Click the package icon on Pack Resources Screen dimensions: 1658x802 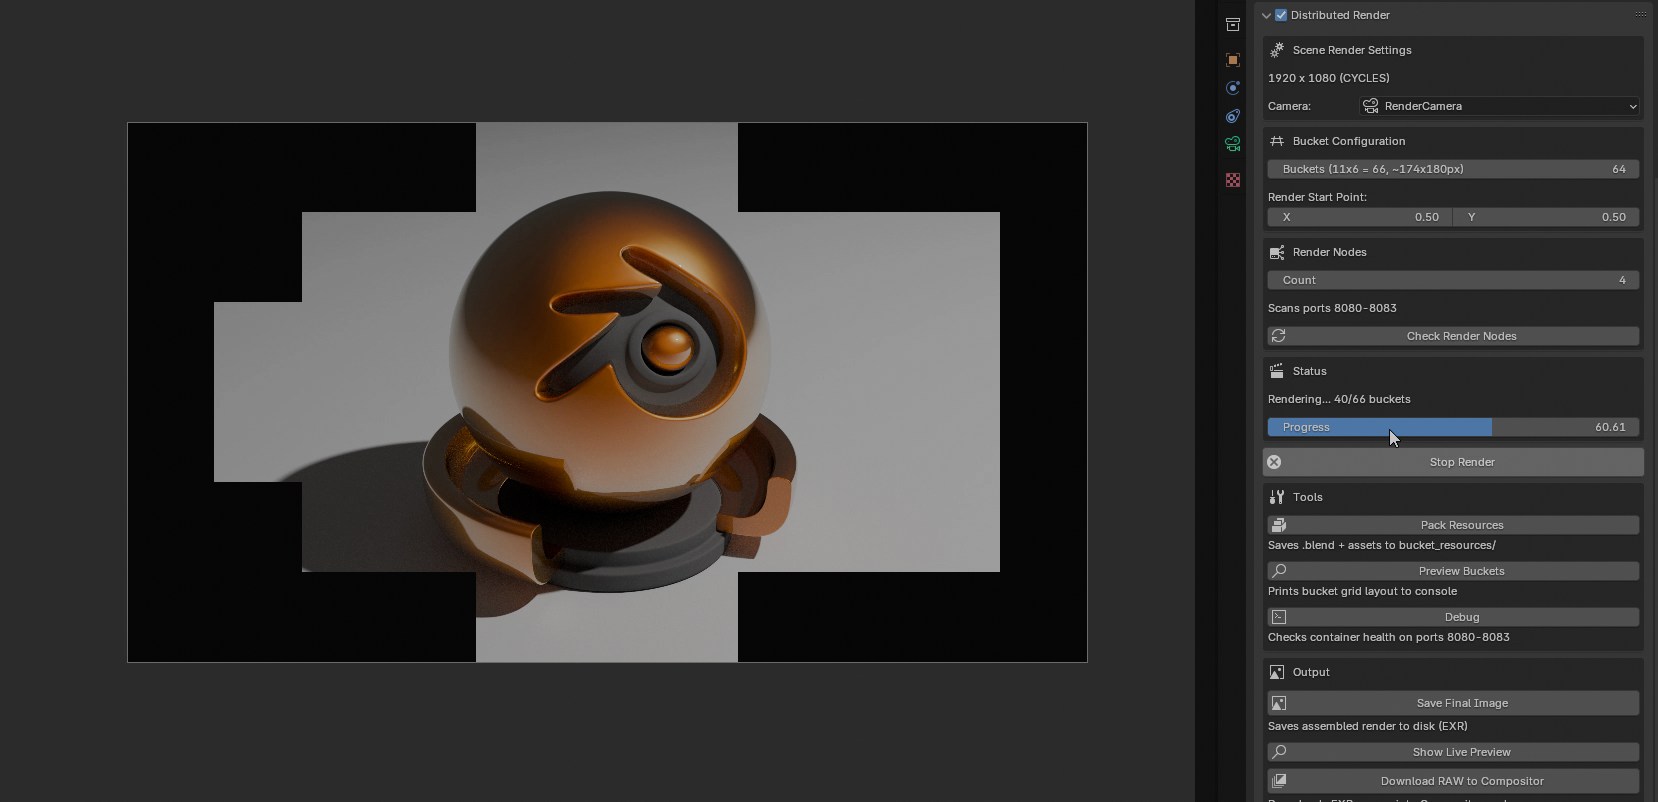1278,525
